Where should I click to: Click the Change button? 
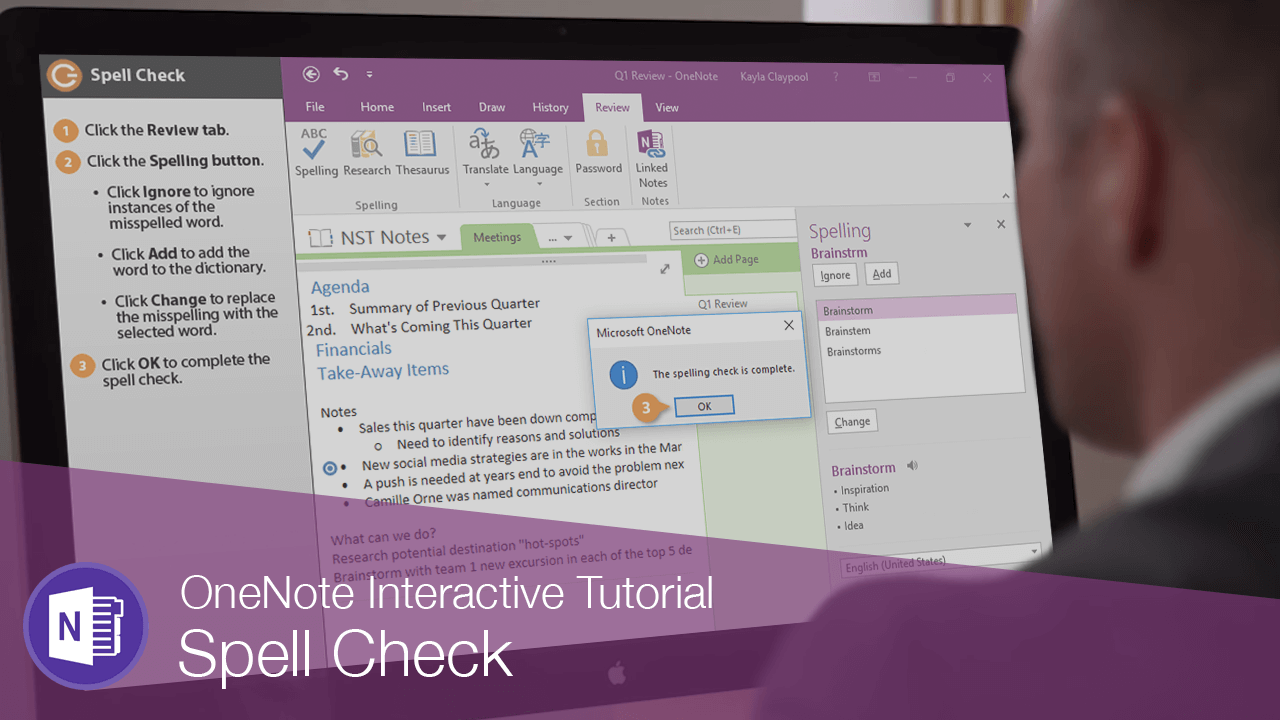tap(852, 421)
